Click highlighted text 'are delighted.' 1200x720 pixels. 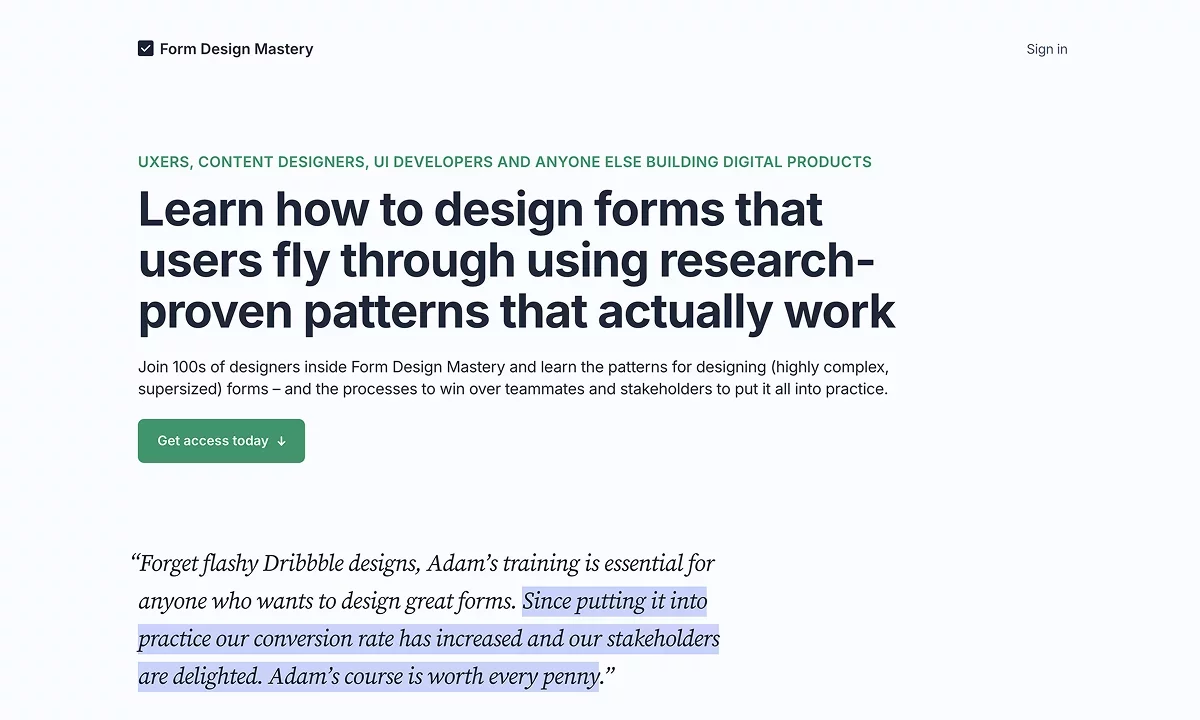coord(200,676)
